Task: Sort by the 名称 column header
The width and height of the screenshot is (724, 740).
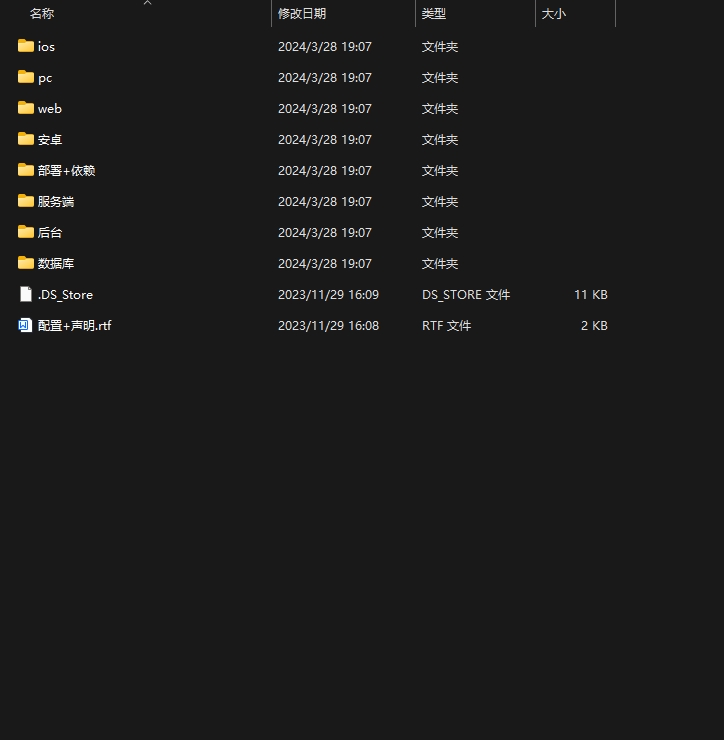Action: coord(42,14)
